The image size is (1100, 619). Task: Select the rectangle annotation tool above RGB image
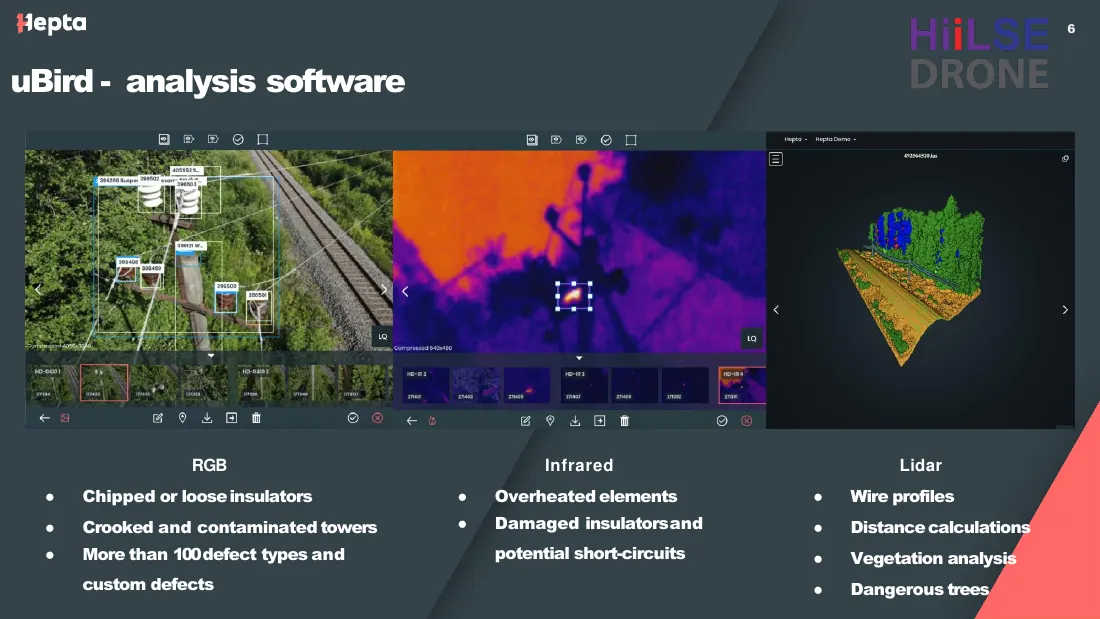[262, 140]
